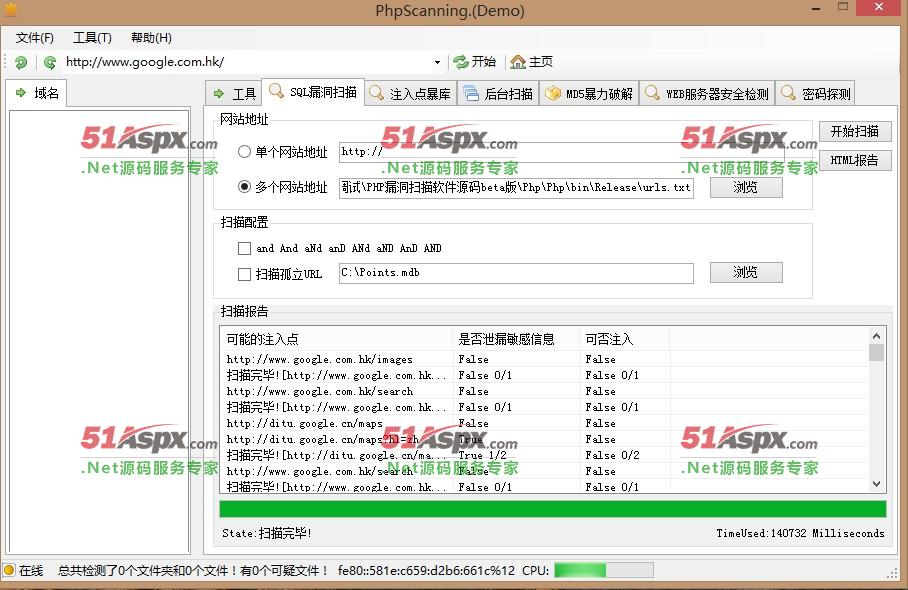Screen dimensions: 908x590
Task: Open the 帮助(H) menu
Action: pos(151,38)
